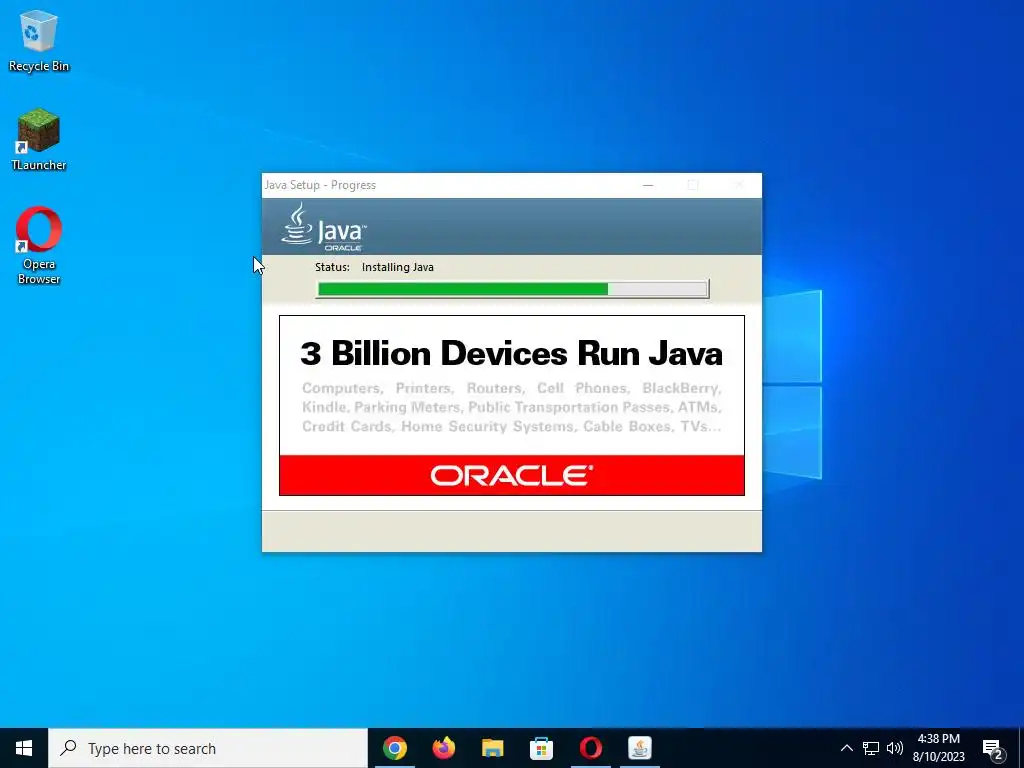Screen dimensions: 1024x768
Task: Open the network status tray icon
Action: [871, 748]
